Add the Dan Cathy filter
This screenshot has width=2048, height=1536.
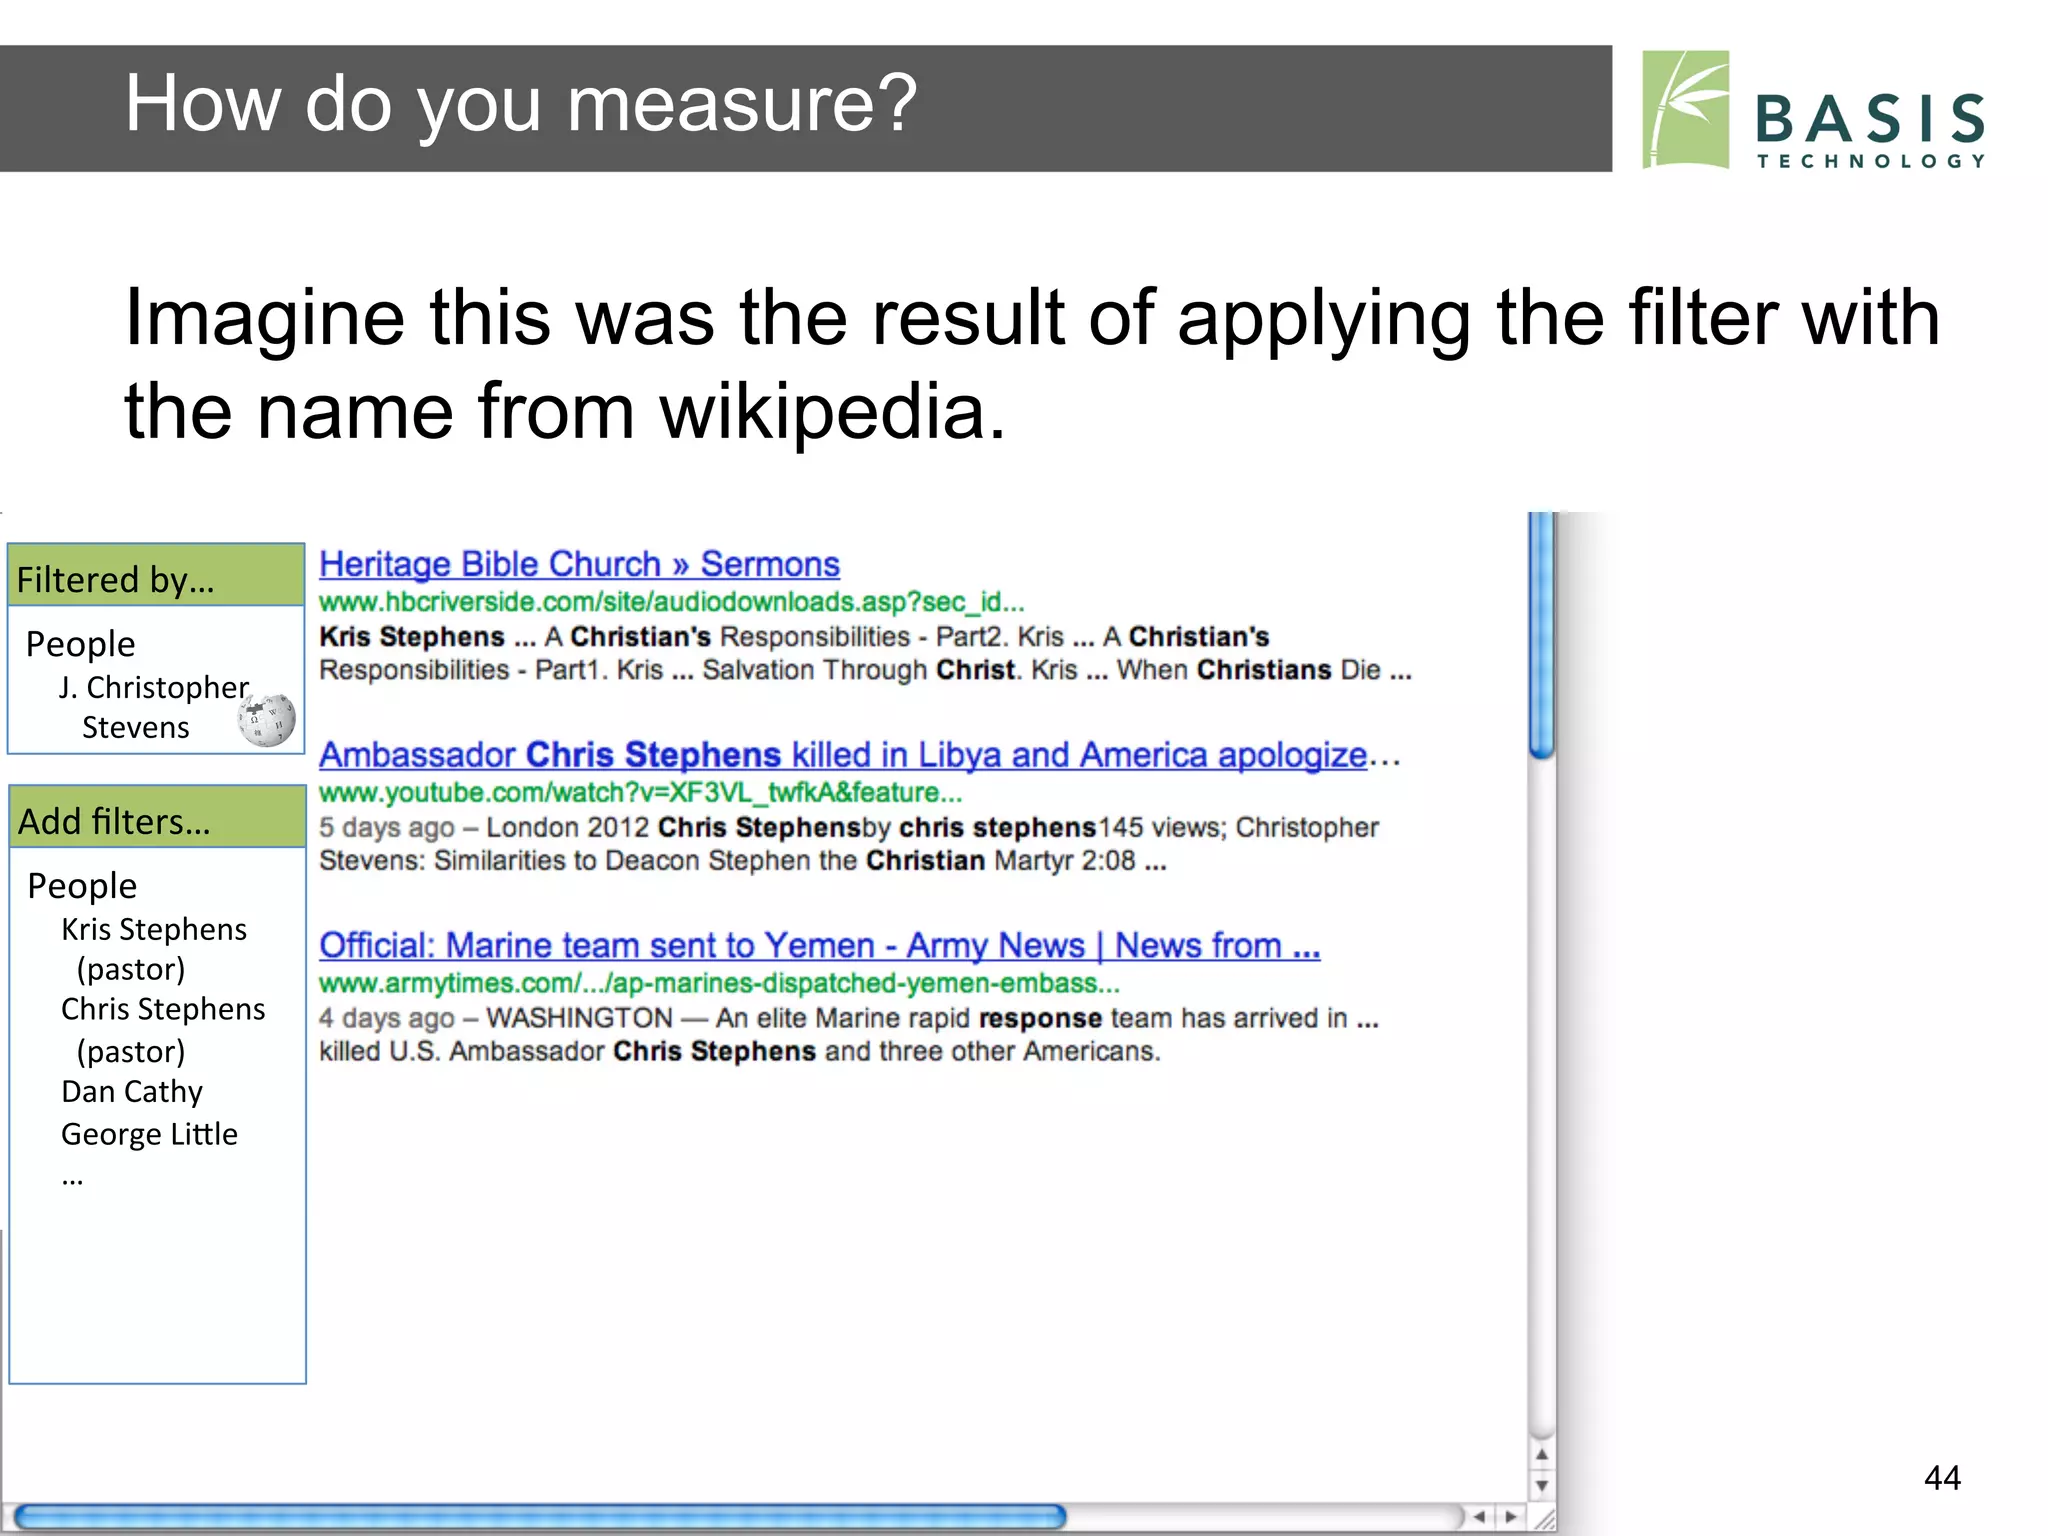pyautogui.click(x=131, y=1091)
